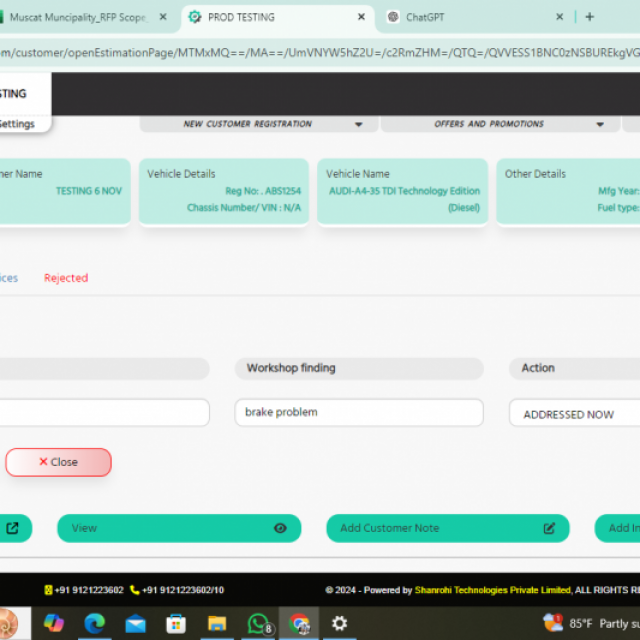Click the edit icon on Add Customer Note

(x=549, y=528)
